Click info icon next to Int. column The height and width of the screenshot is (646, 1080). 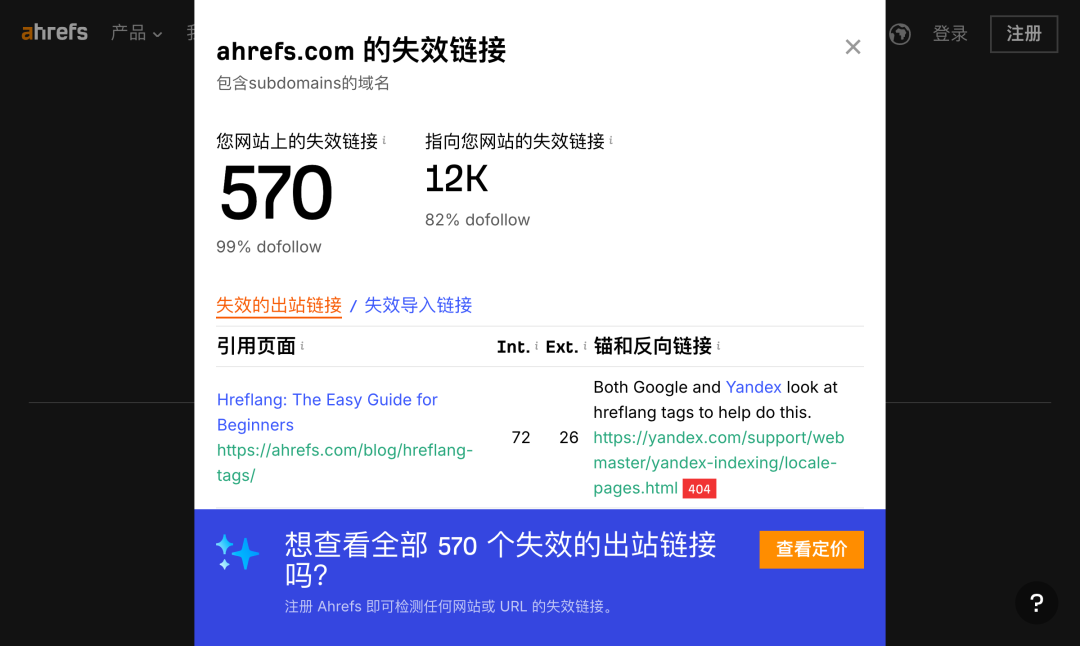pyautogui.click(x=537, y=346)
